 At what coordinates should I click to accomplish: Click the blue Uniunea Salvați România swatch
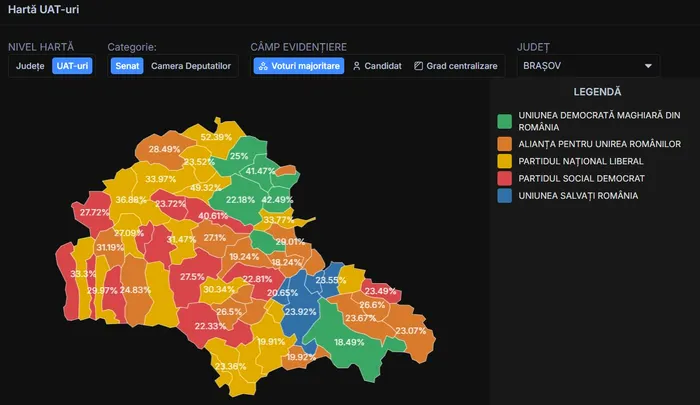point(505,196)
